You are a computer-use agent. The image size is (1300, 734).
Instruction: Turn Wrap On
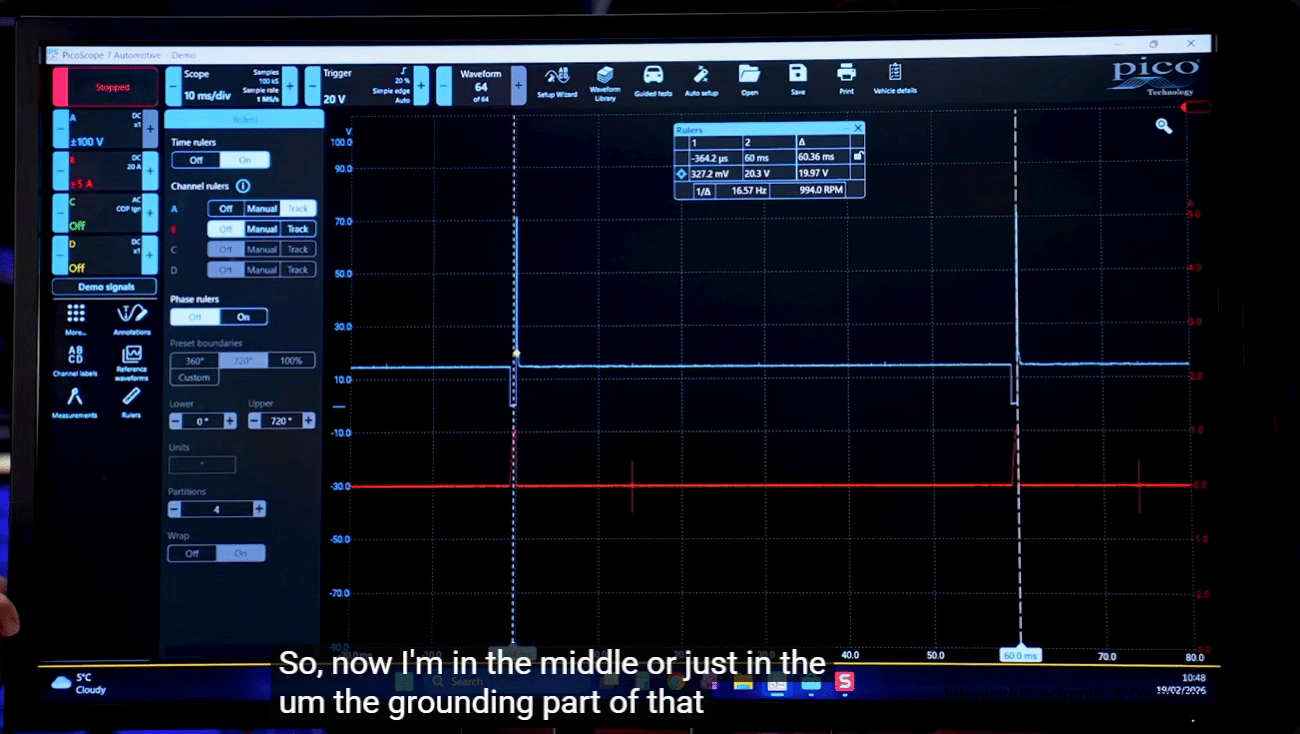click(x=241, y=553)
